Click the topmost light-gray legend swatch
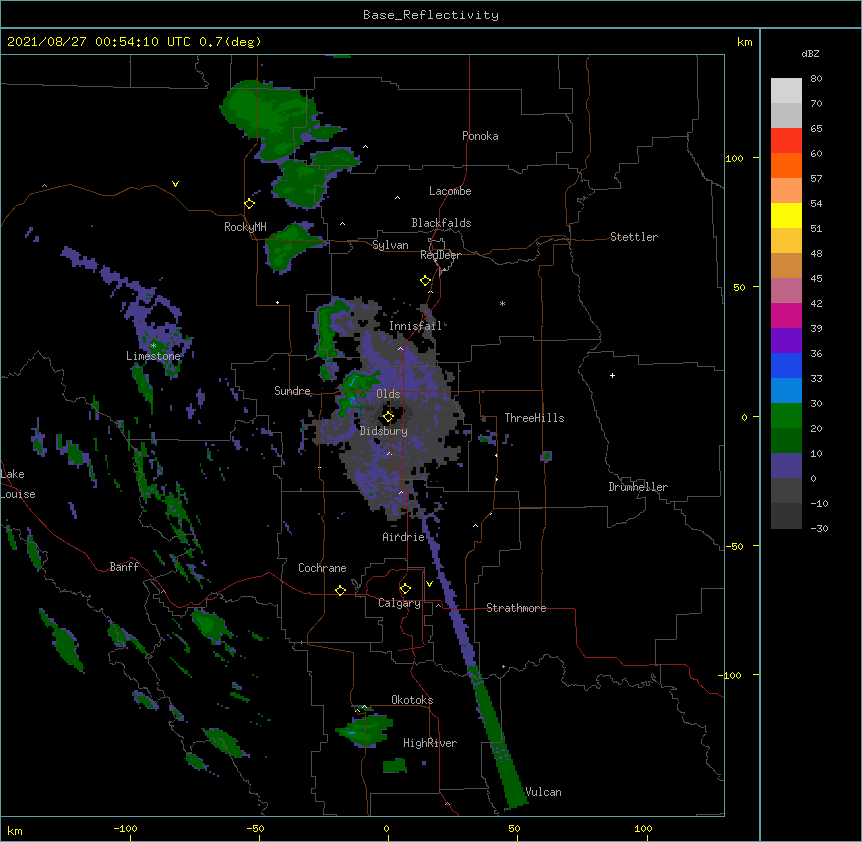The height and width of the screenshot is (842, 862). pyautogui.click(x=786, y=91)
